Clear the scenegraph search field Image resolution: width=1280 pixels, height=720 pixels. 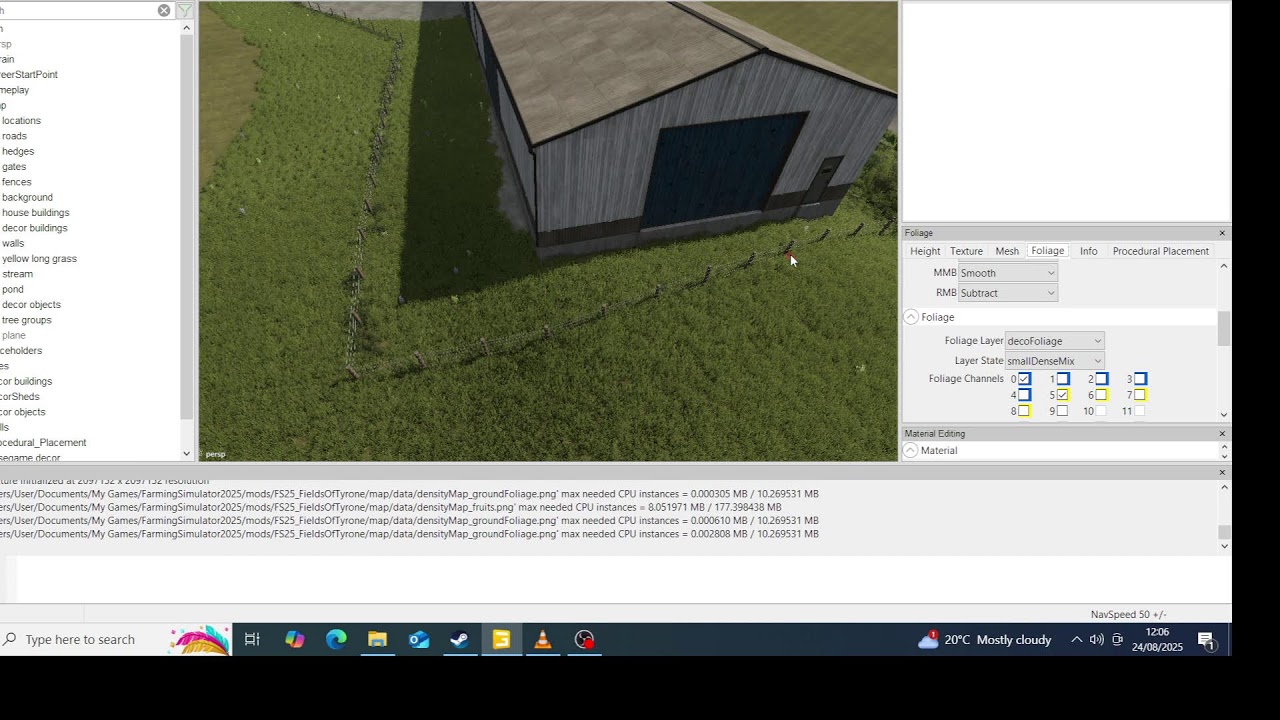[x=164, y=10]
